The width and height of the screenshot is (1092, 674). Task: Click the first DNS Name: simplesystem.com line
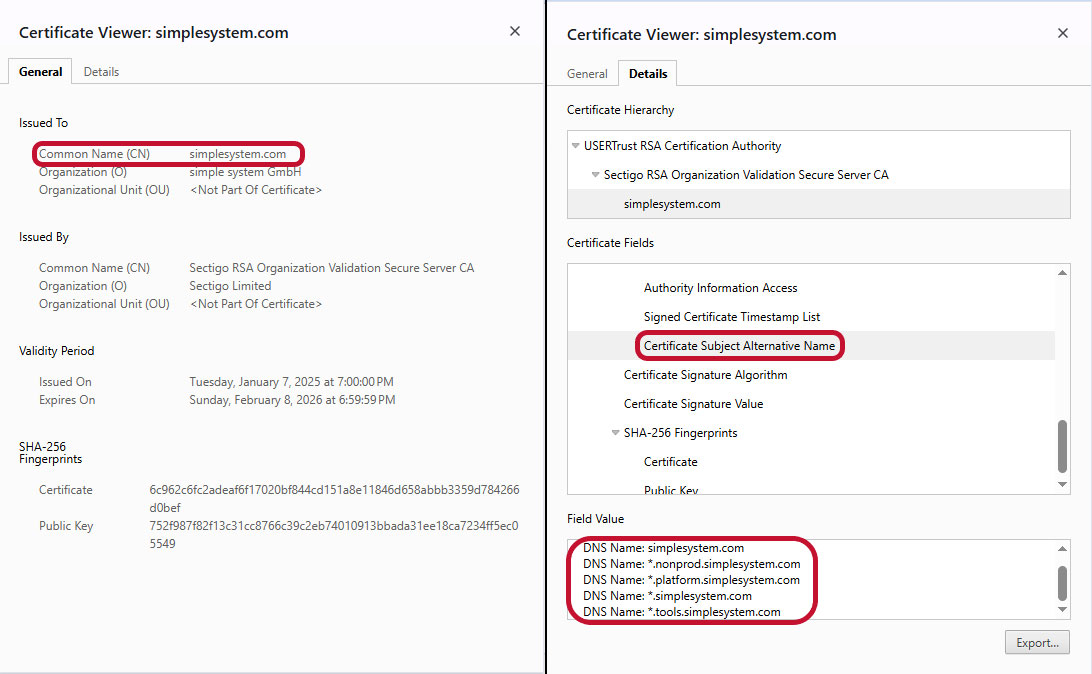coord(663,548)
